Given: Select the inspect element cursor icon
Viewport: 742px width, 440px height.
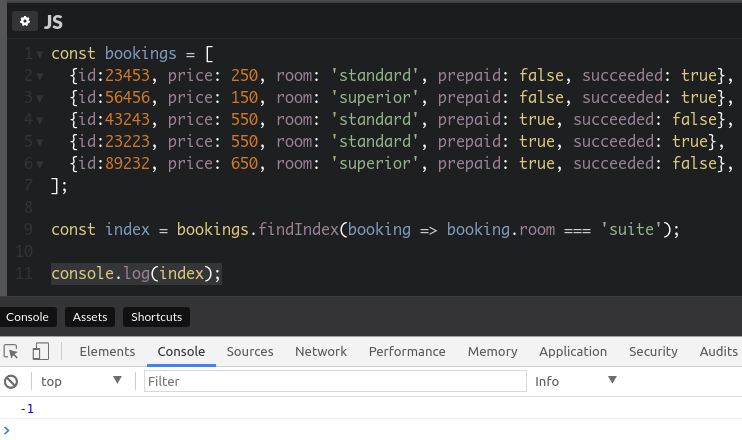Looking at the screenshot, I should 11,352.
